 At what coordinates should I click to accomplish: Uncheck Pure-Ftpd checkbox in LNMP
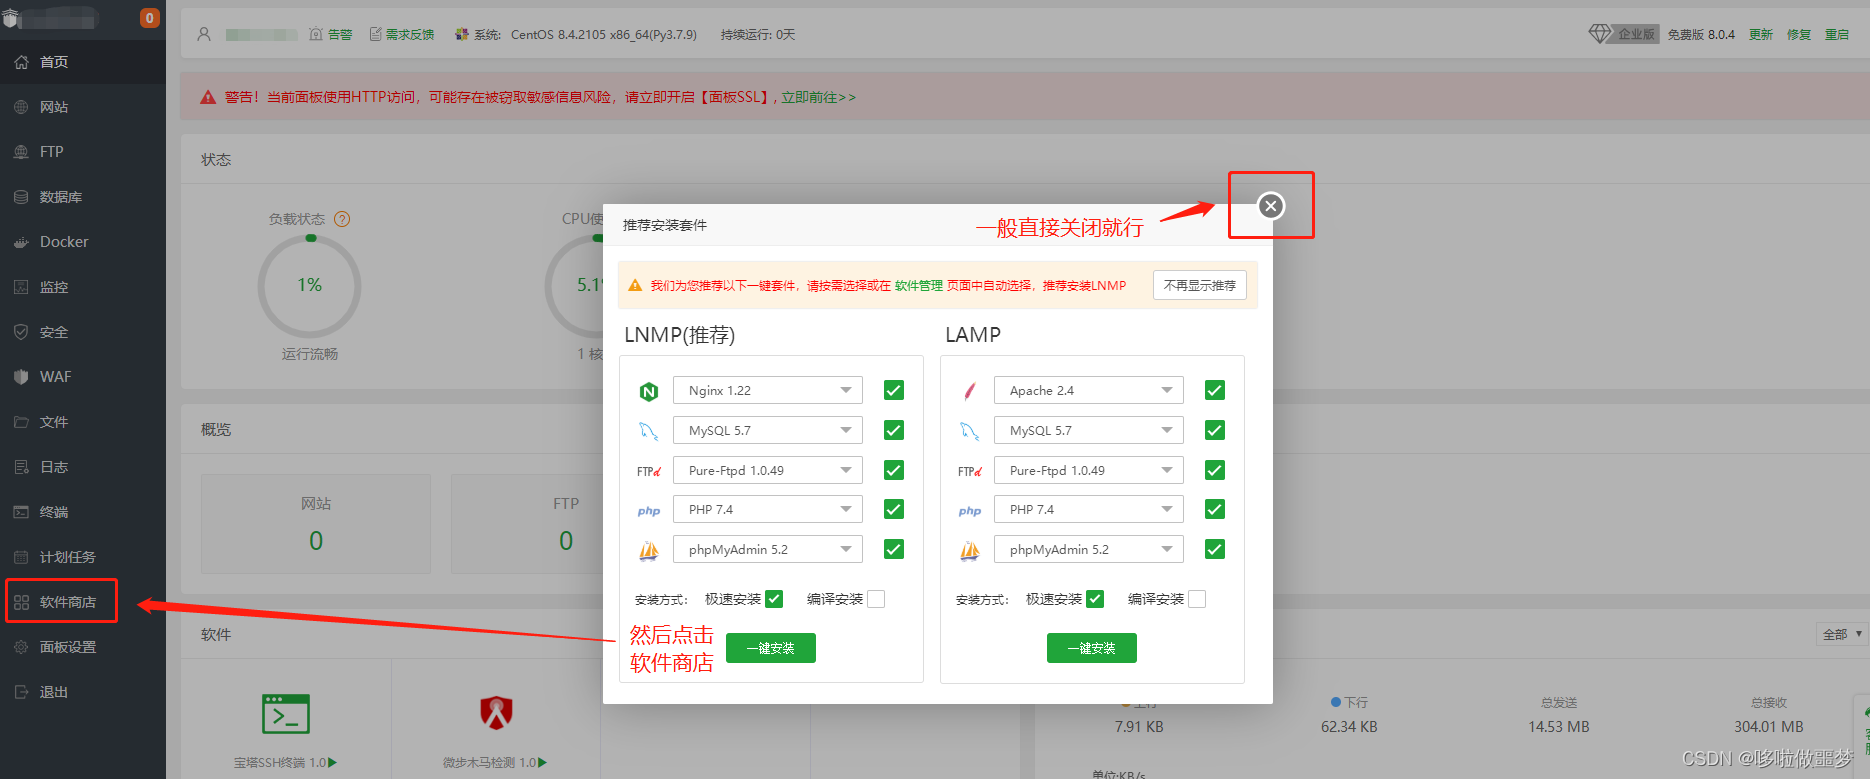pos(894,470)
